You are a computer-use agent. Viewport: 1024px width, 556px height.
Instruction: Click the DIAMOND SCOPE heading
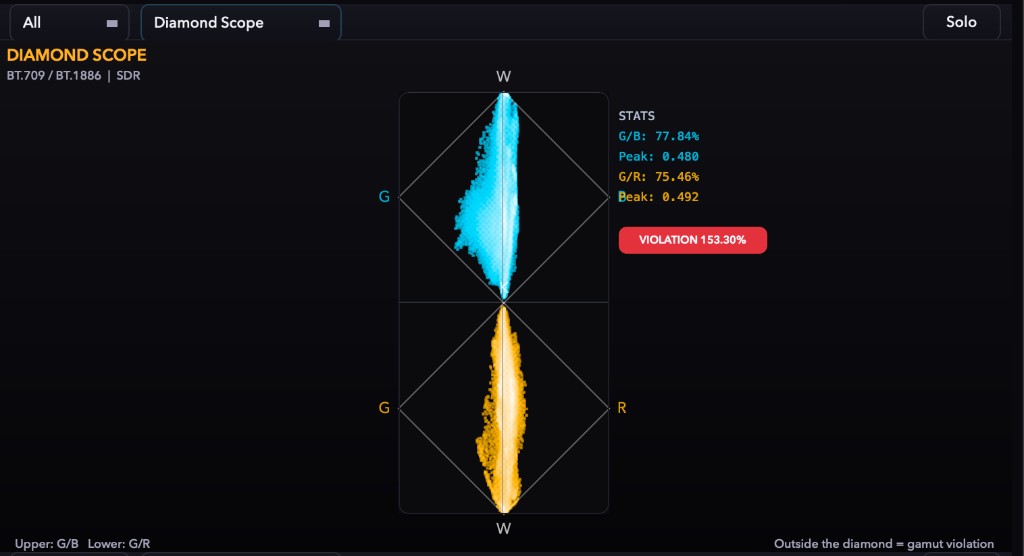[76, 55]
